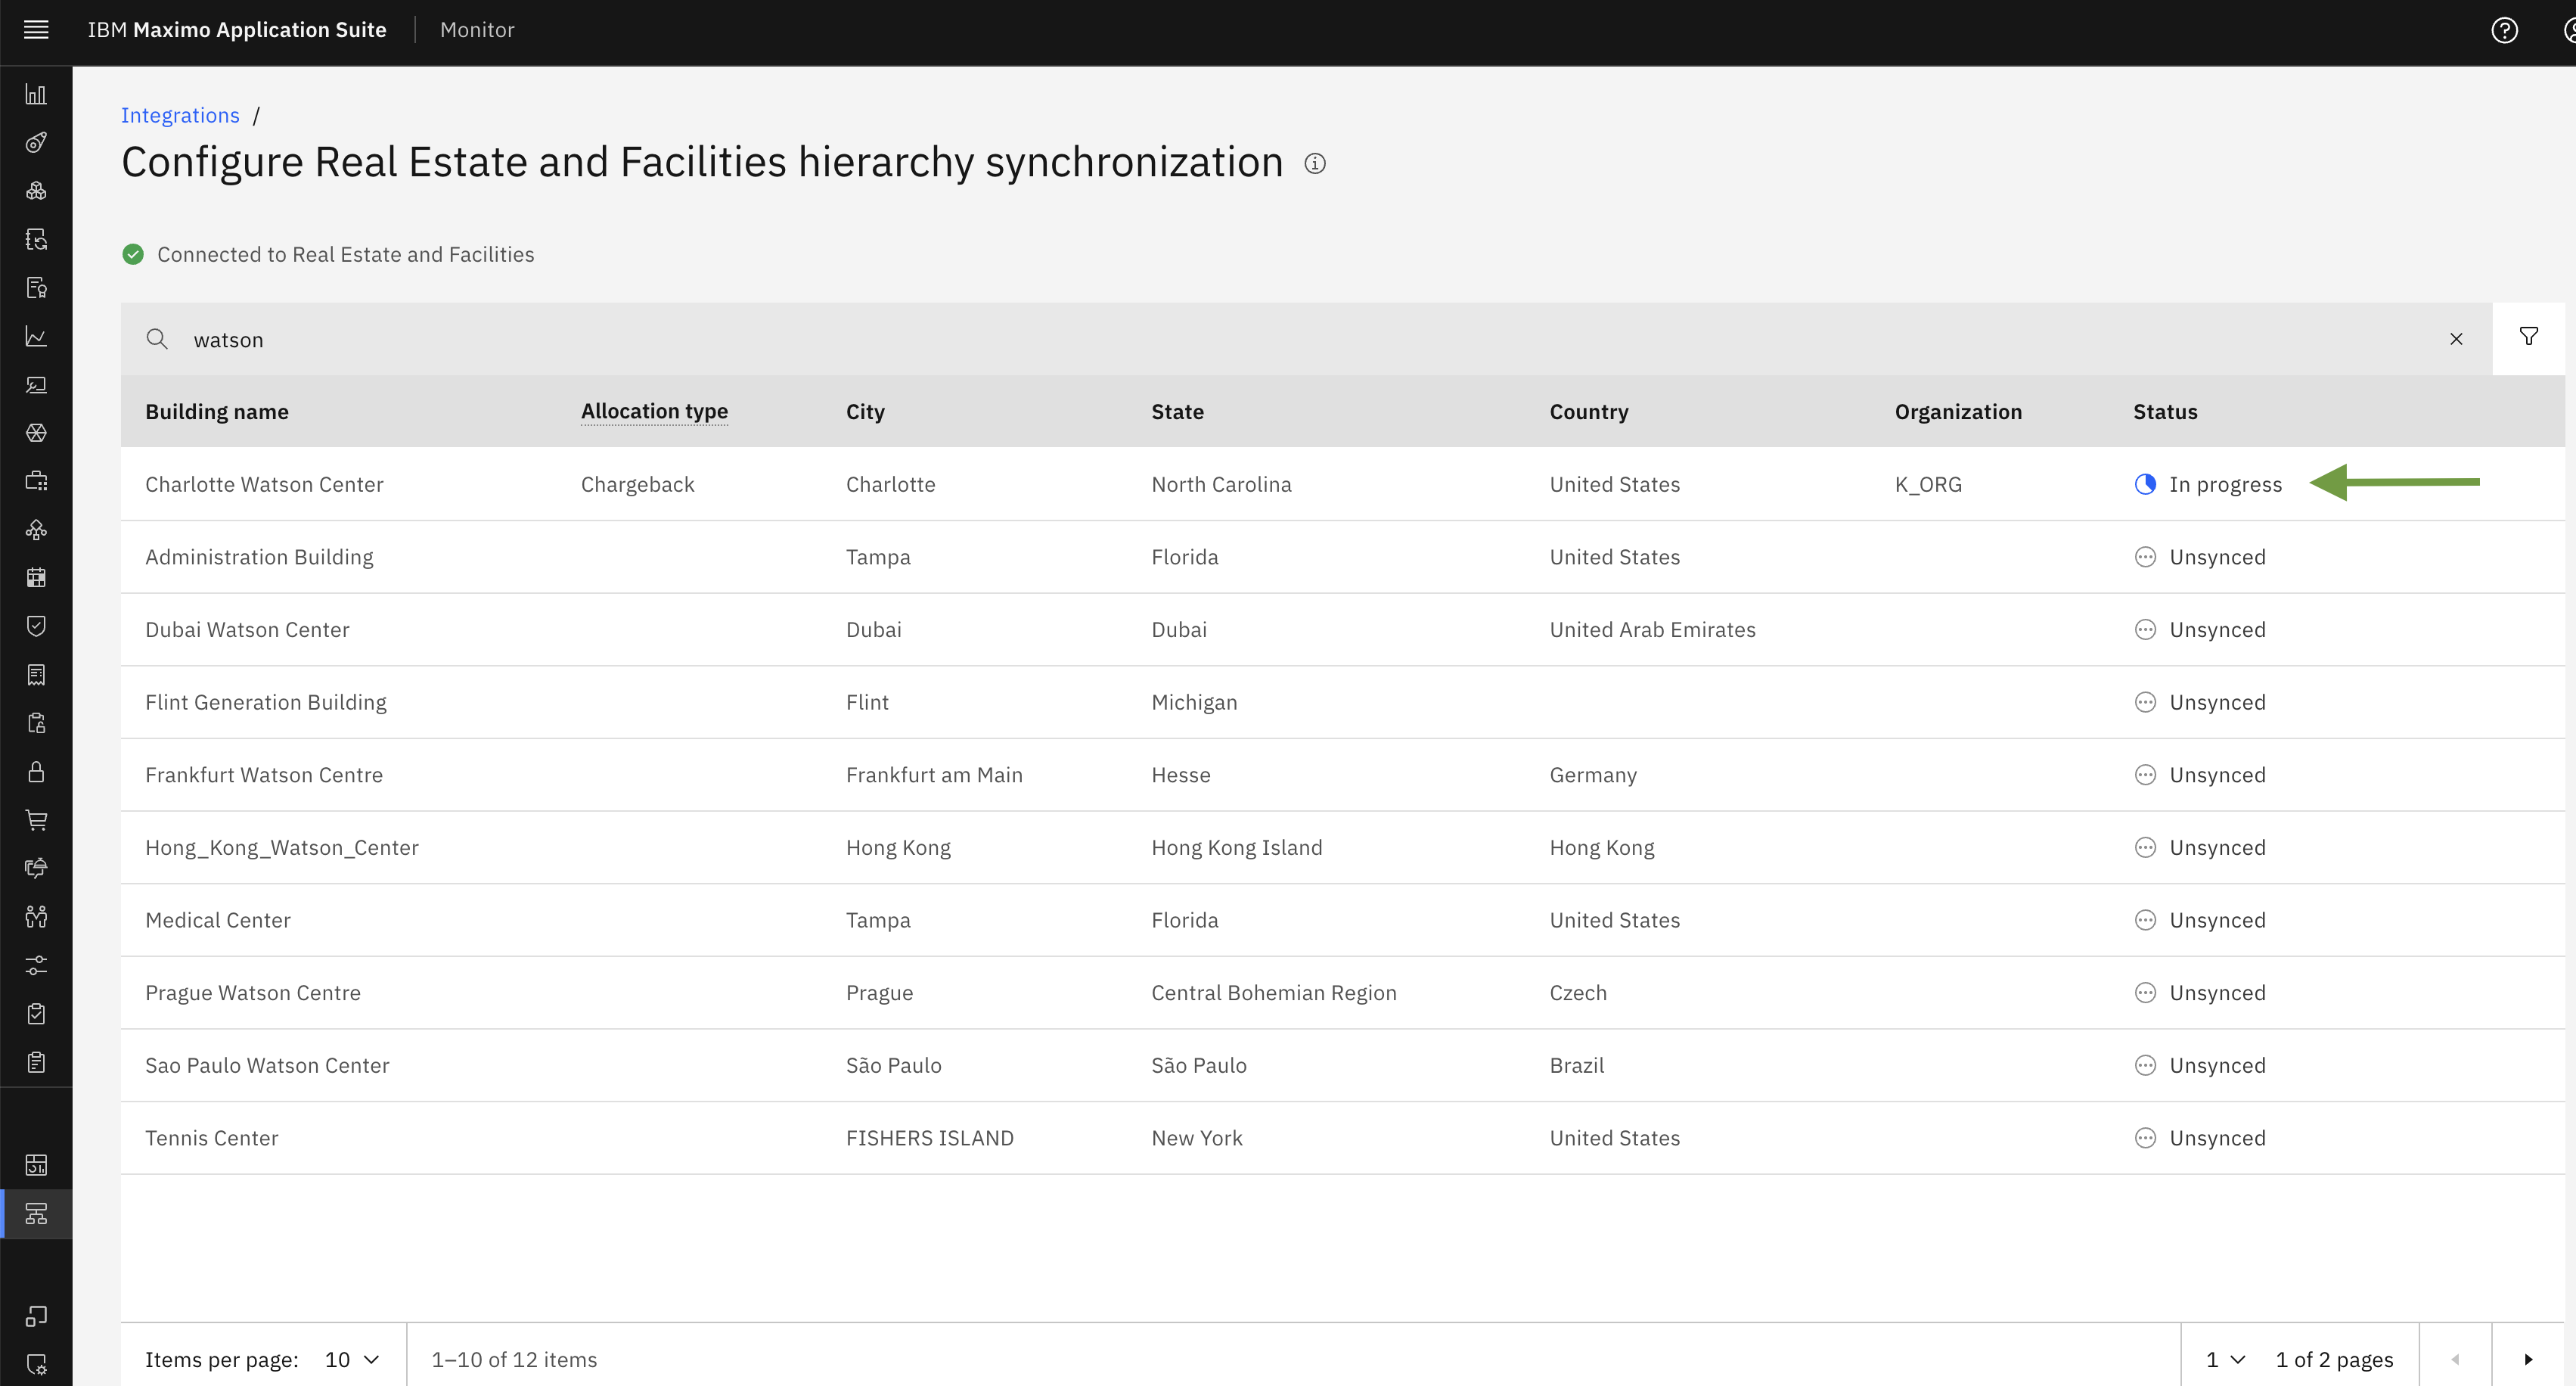Open the overlapping squares sidebar icon
This screenshot has width=2576, height=1386.
[x=36, y=1316]
